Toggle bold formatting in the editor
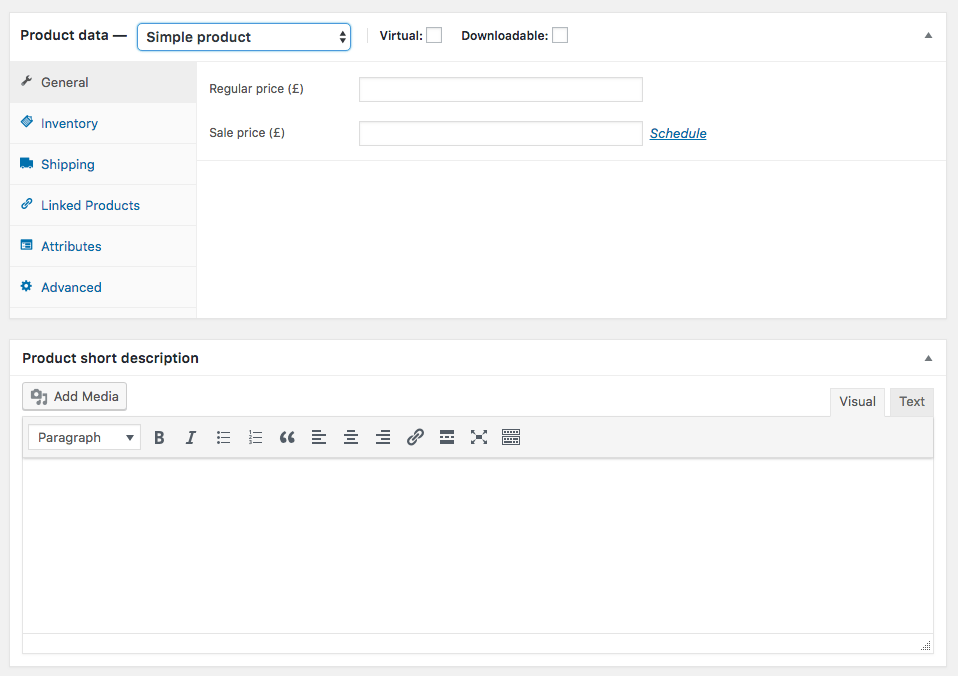The width and height of the screenshot is (958, 676). tap(159, 437)
